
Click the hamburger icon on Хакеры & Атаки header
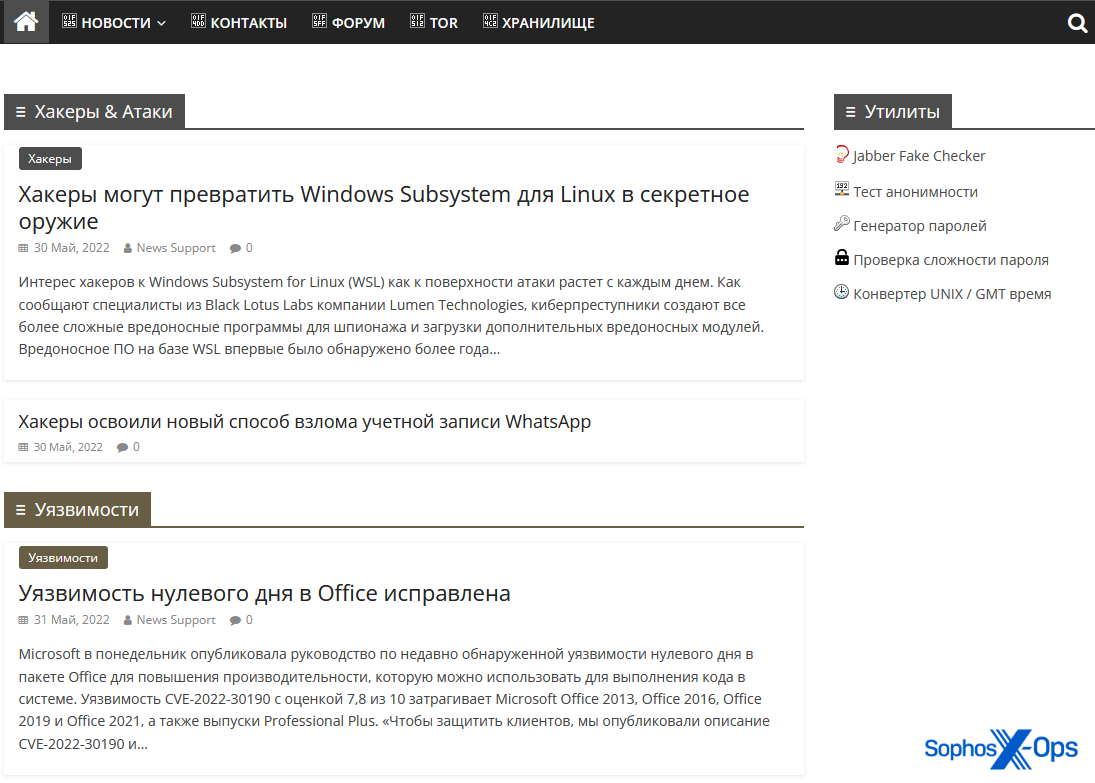pyautogui.click(x=21, y=111)
